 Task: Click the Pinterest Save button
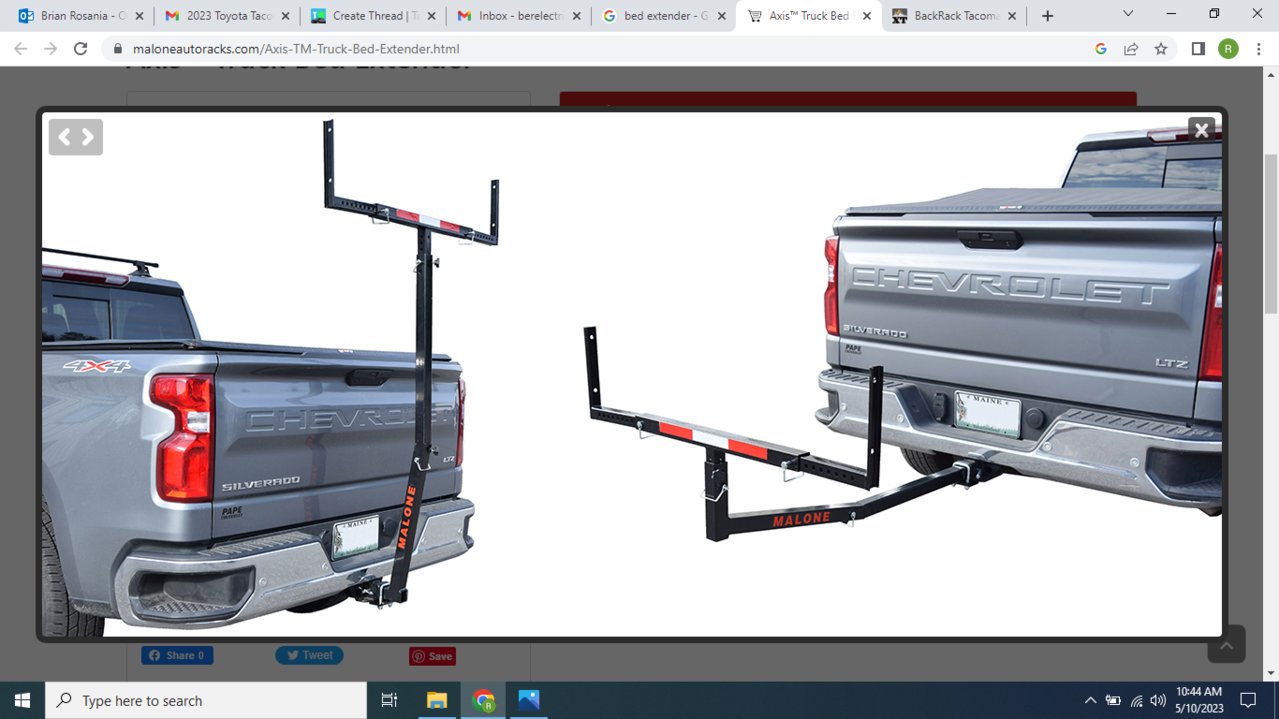432,657
